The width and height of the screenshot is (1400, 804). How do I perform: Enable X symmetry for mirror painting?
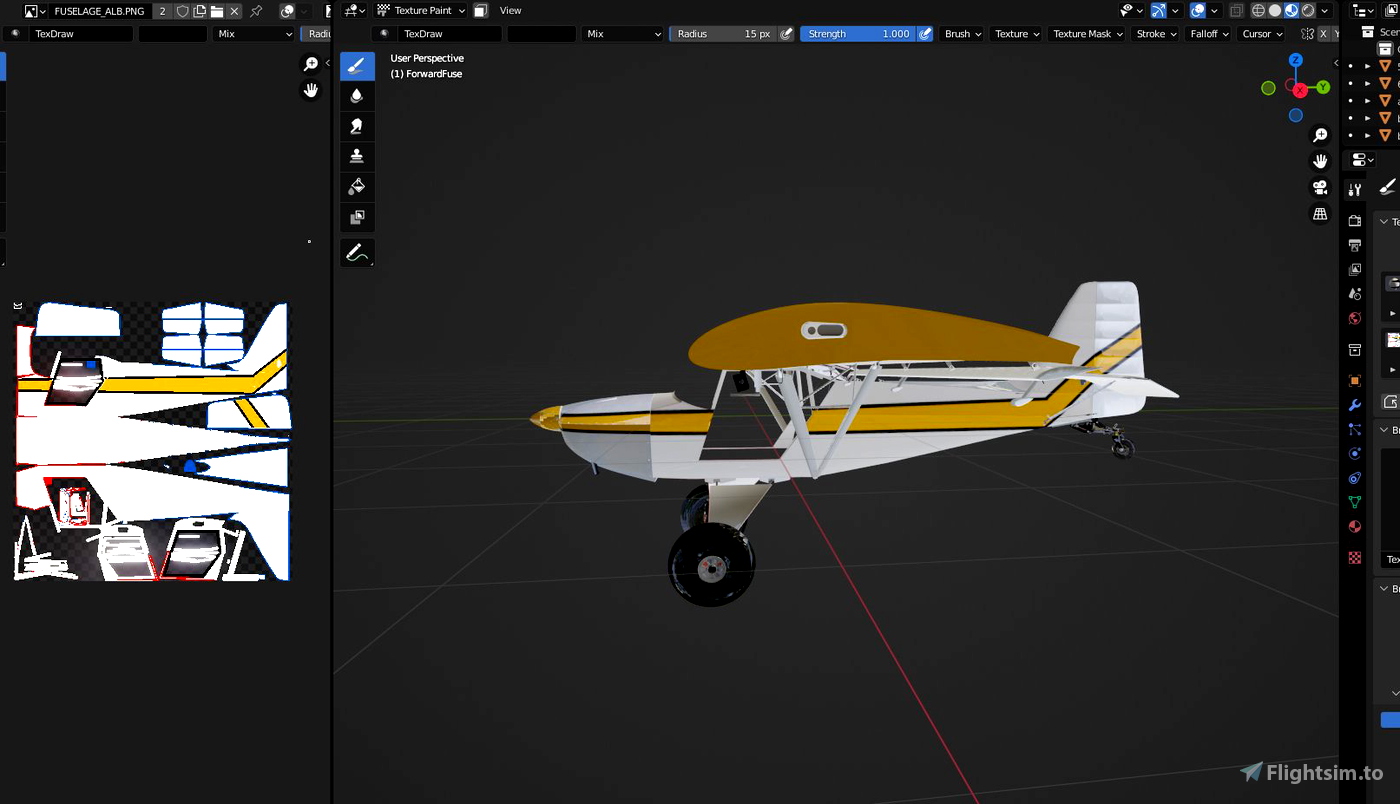click(1324, 33)
